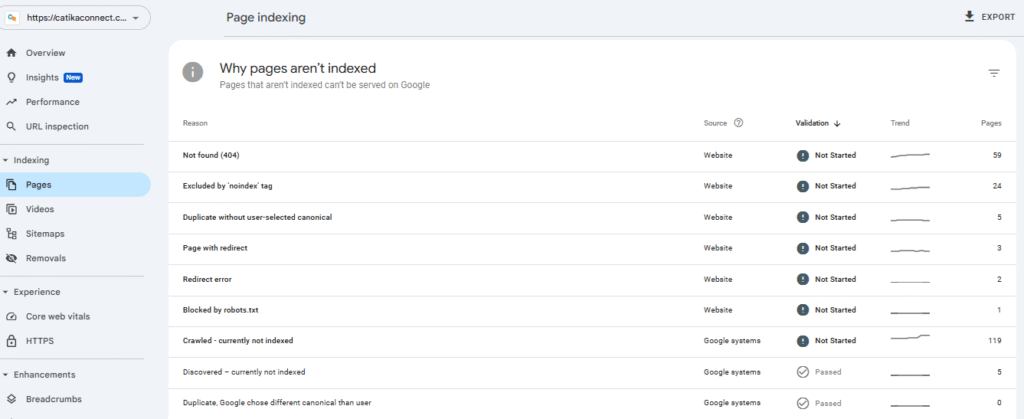This screenshot has height=419, width=1024.
Task: Click the Videos icon in sidebar
Action: pos(11,209)
